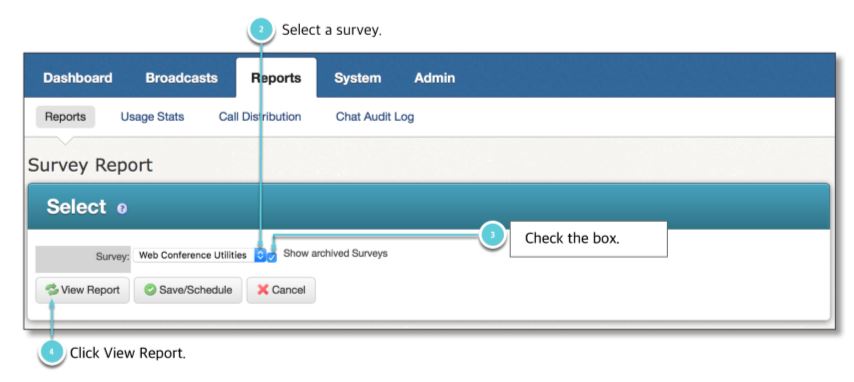Image resolution: width=854 pixels, height=382 pixels.
Task: Open the System tab
Action: pyautogui.click(x=357, y=78)
